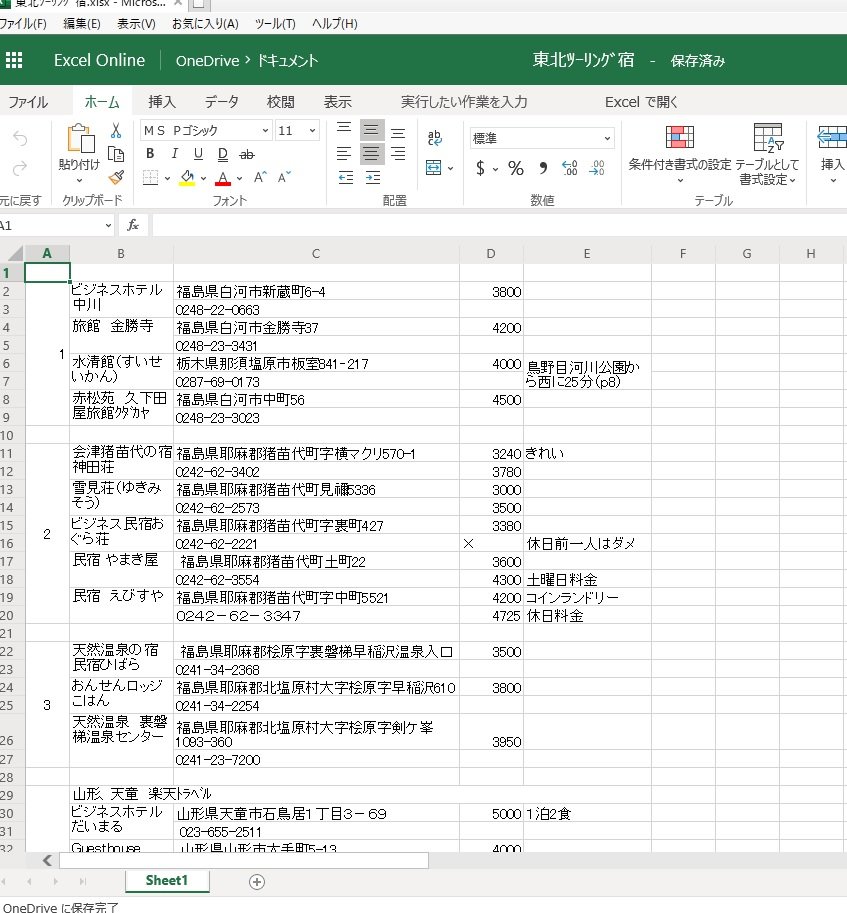Align text to the bottom

tap(398, 133)
